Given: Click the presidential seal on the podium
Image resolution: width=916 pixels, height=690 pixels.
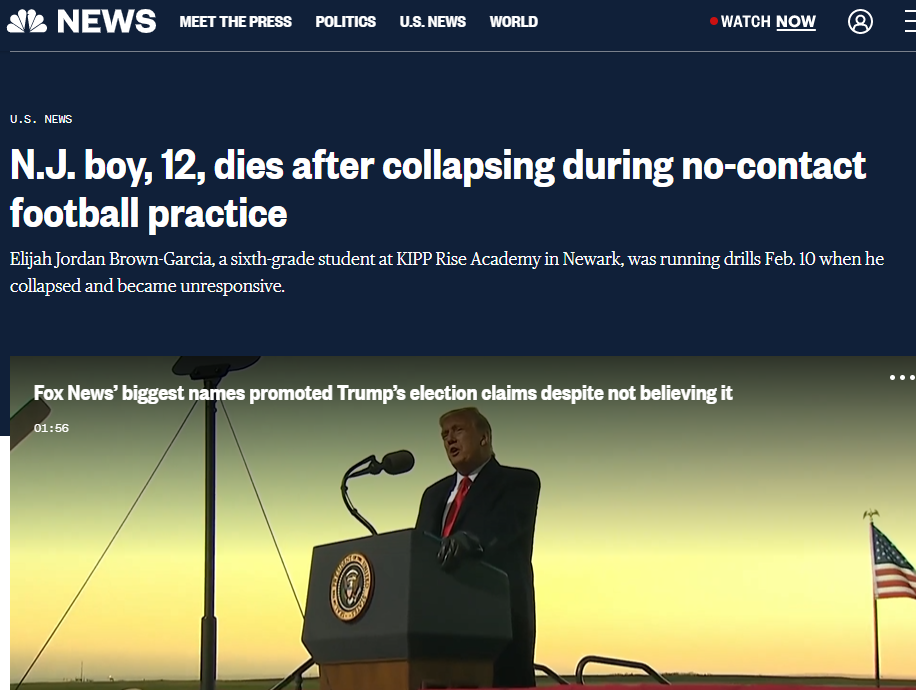Looking at the screenshot, I should [352, 587].
